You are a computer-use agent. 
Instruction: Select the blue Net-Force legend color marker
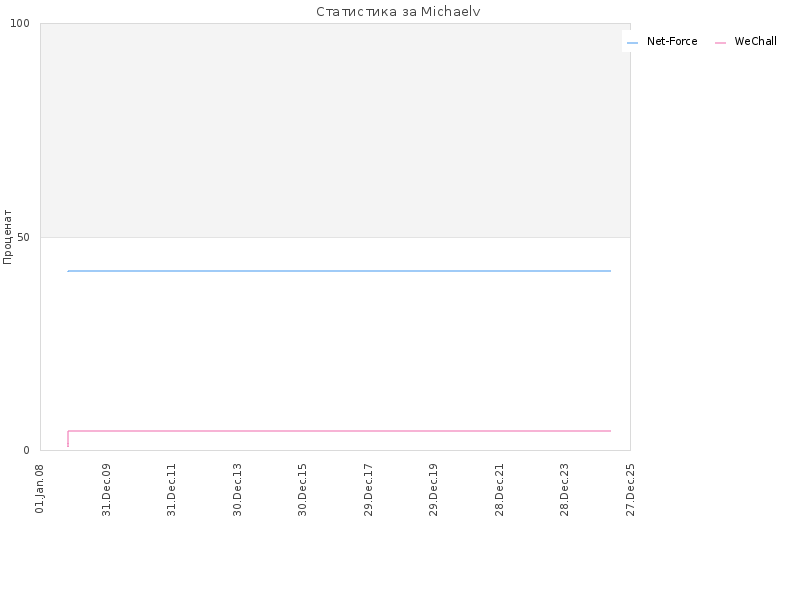coord(632,43)
